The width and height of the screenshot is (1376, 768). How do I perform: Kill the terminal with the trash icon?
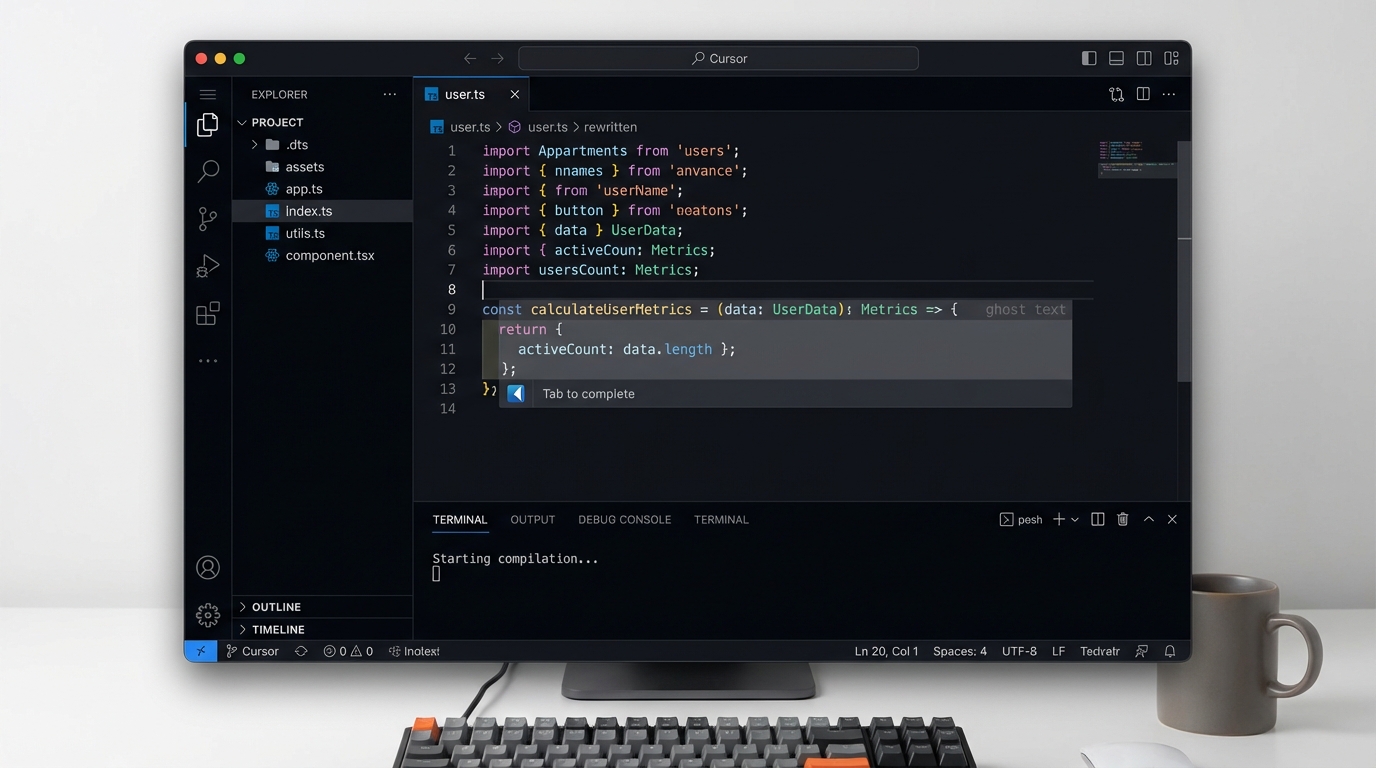point(1122,519)
